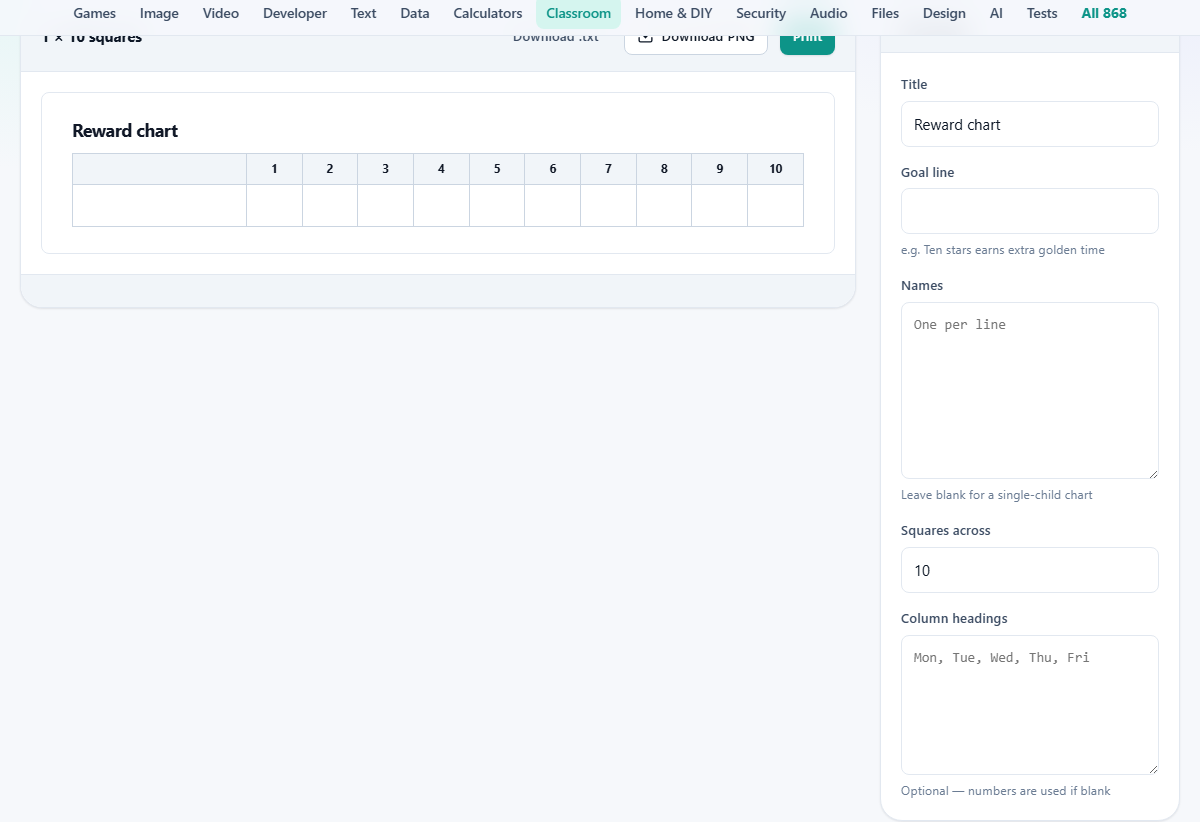Click the "Leave blank for a single-child chart" hint
The width and height of the screenshot is (1200, 822).
997,495
